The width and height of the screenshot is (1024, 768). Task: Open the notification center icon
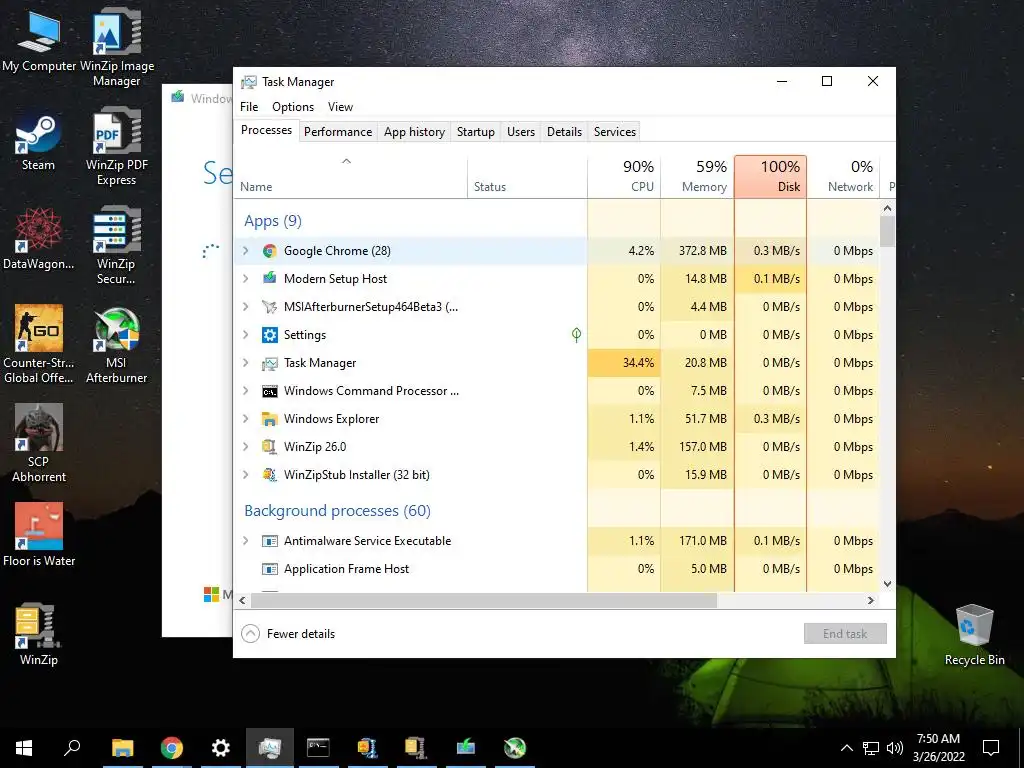[991, 748]
